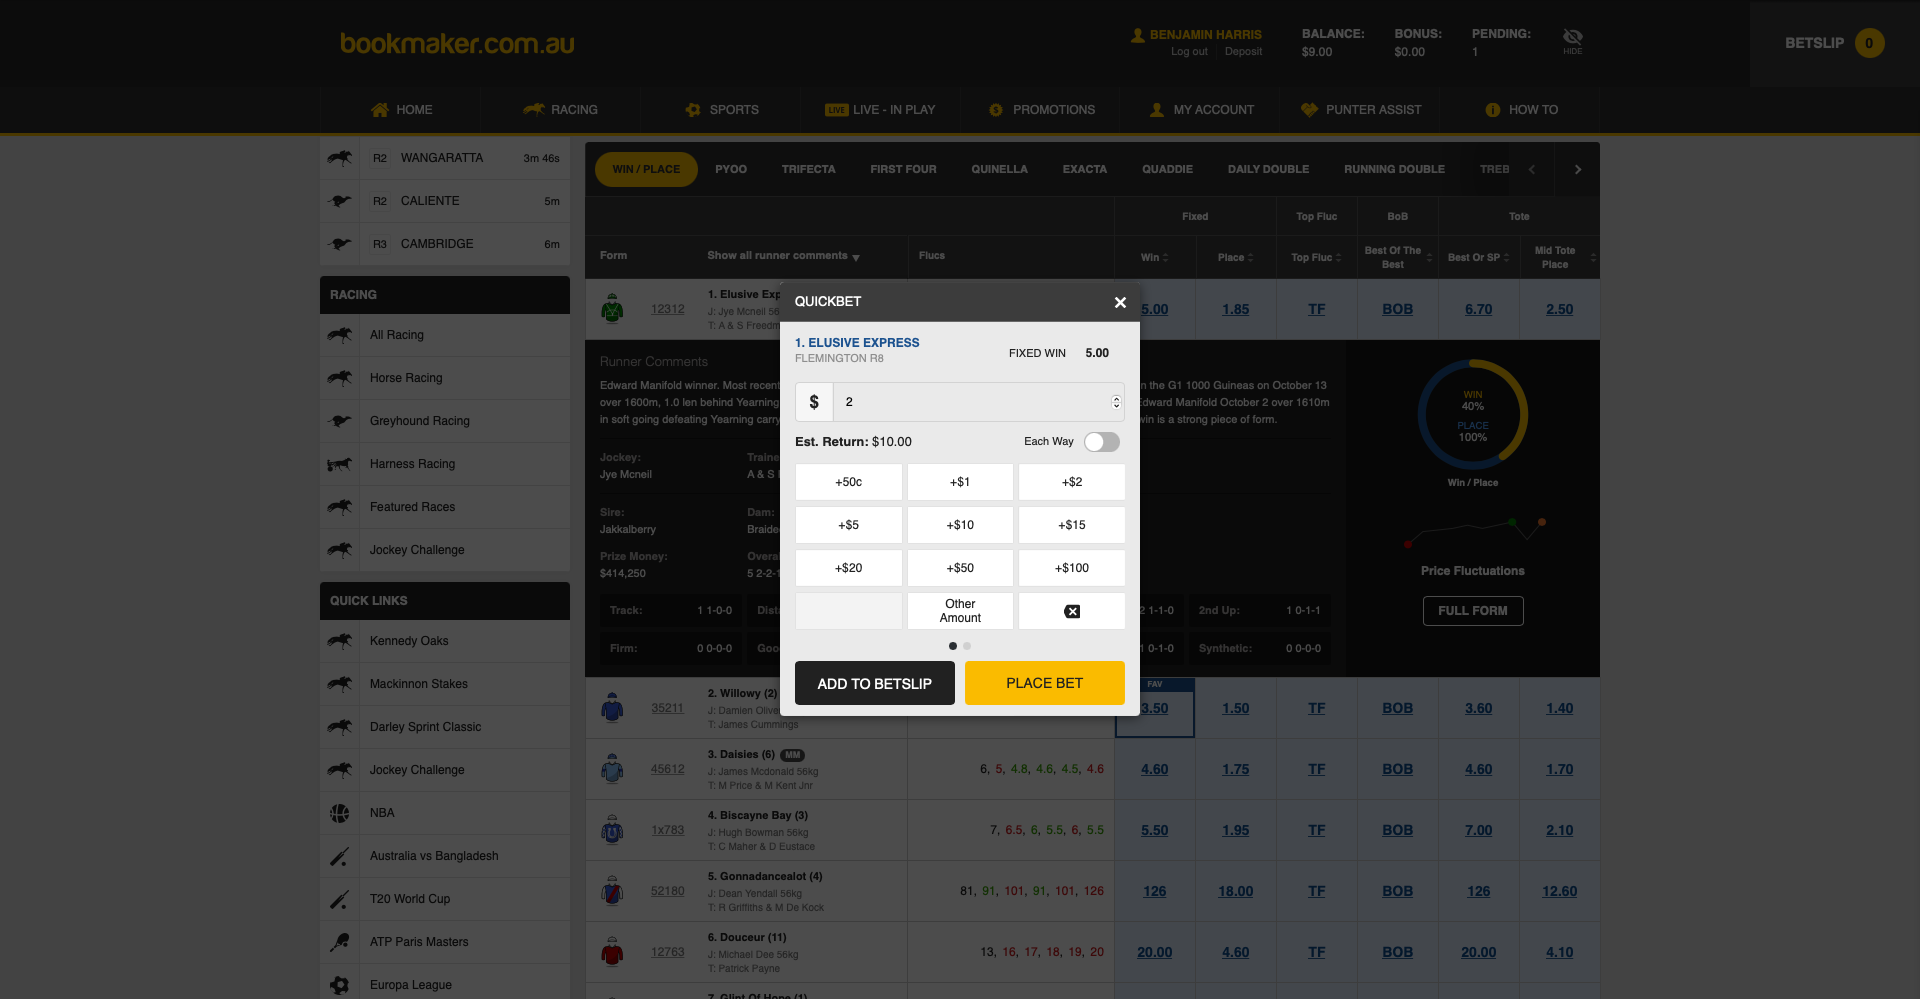
Task: Switch to the TRIFECTA tab
Action: point(808,169)
